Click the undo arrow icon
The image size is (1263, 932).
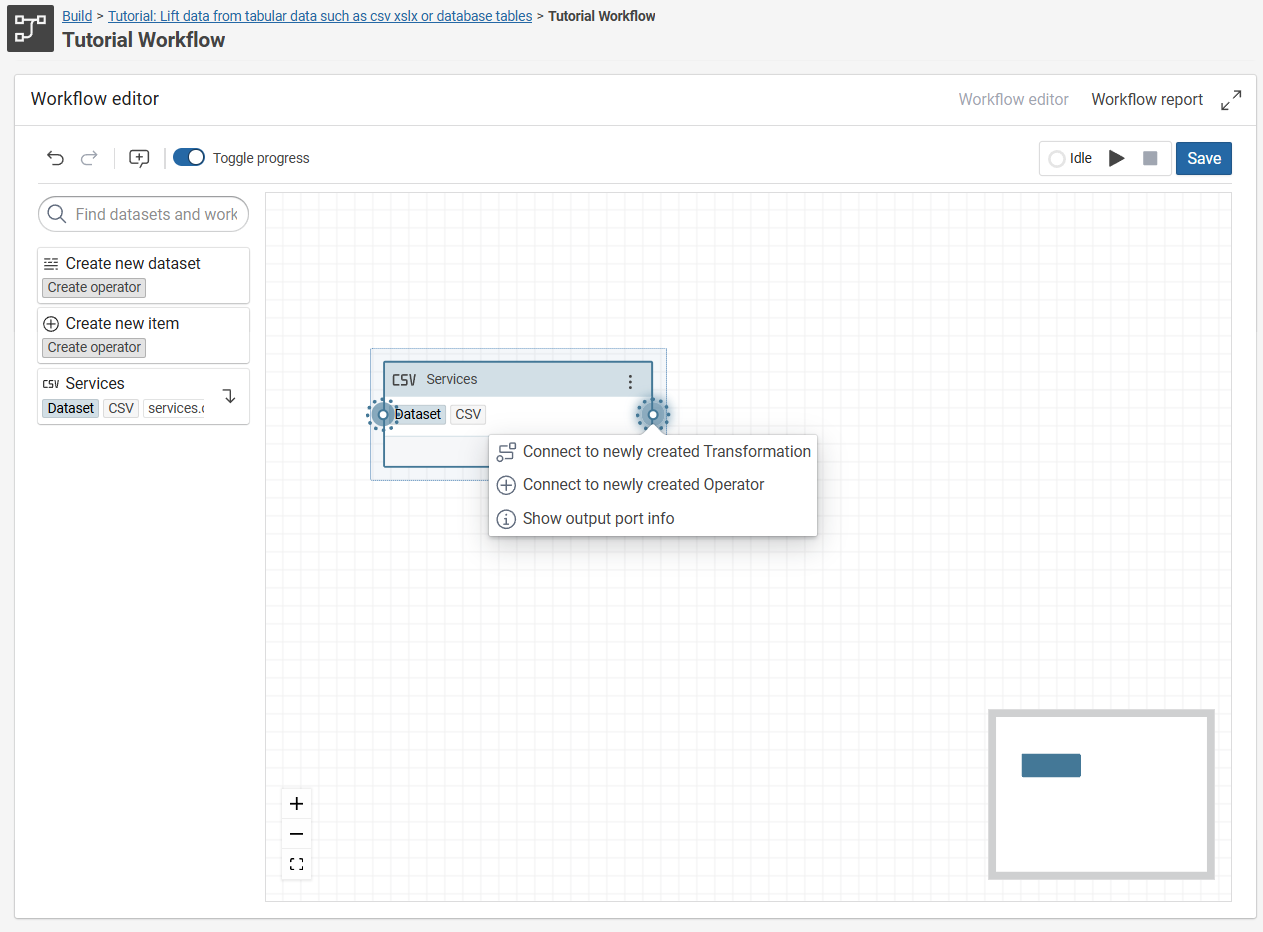[56, 158]
